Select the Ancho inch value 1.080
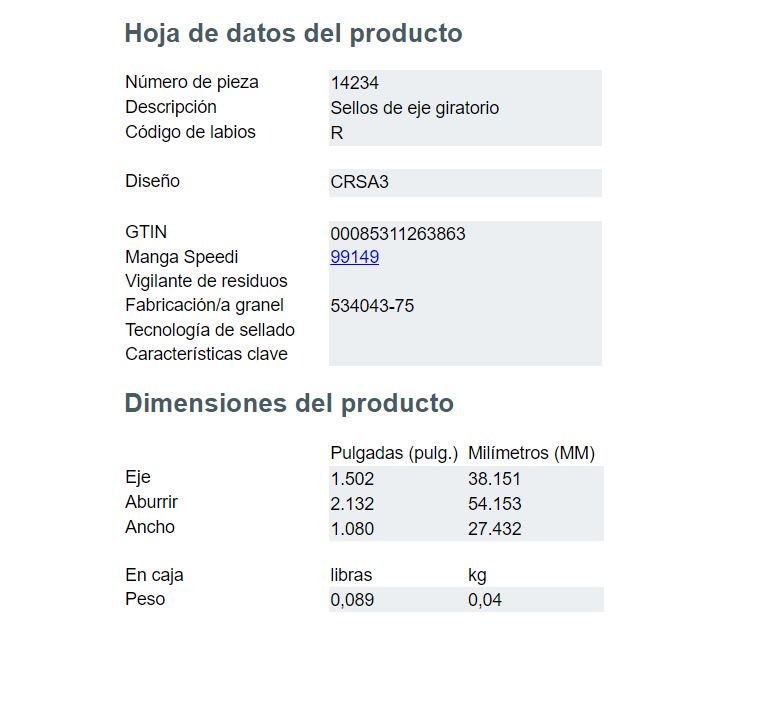 [x=352, y=529]
